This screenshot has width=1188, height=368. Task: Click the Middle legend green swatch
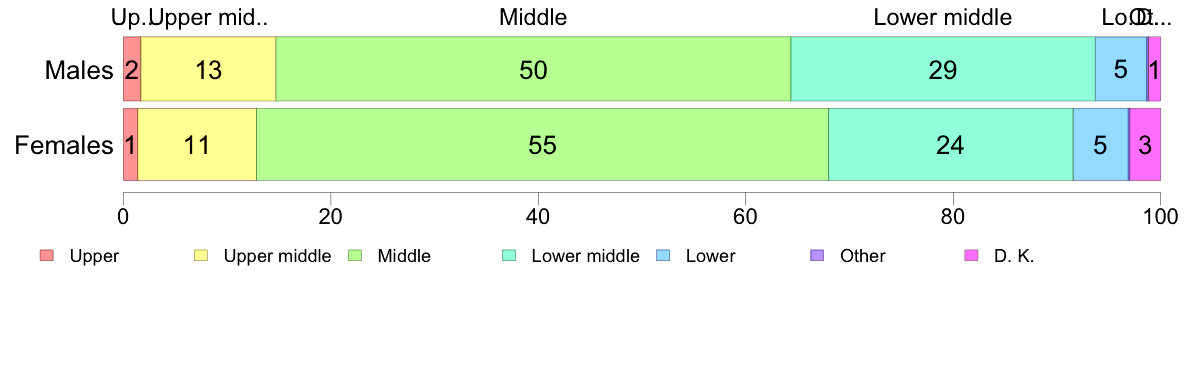pos(355,256)
